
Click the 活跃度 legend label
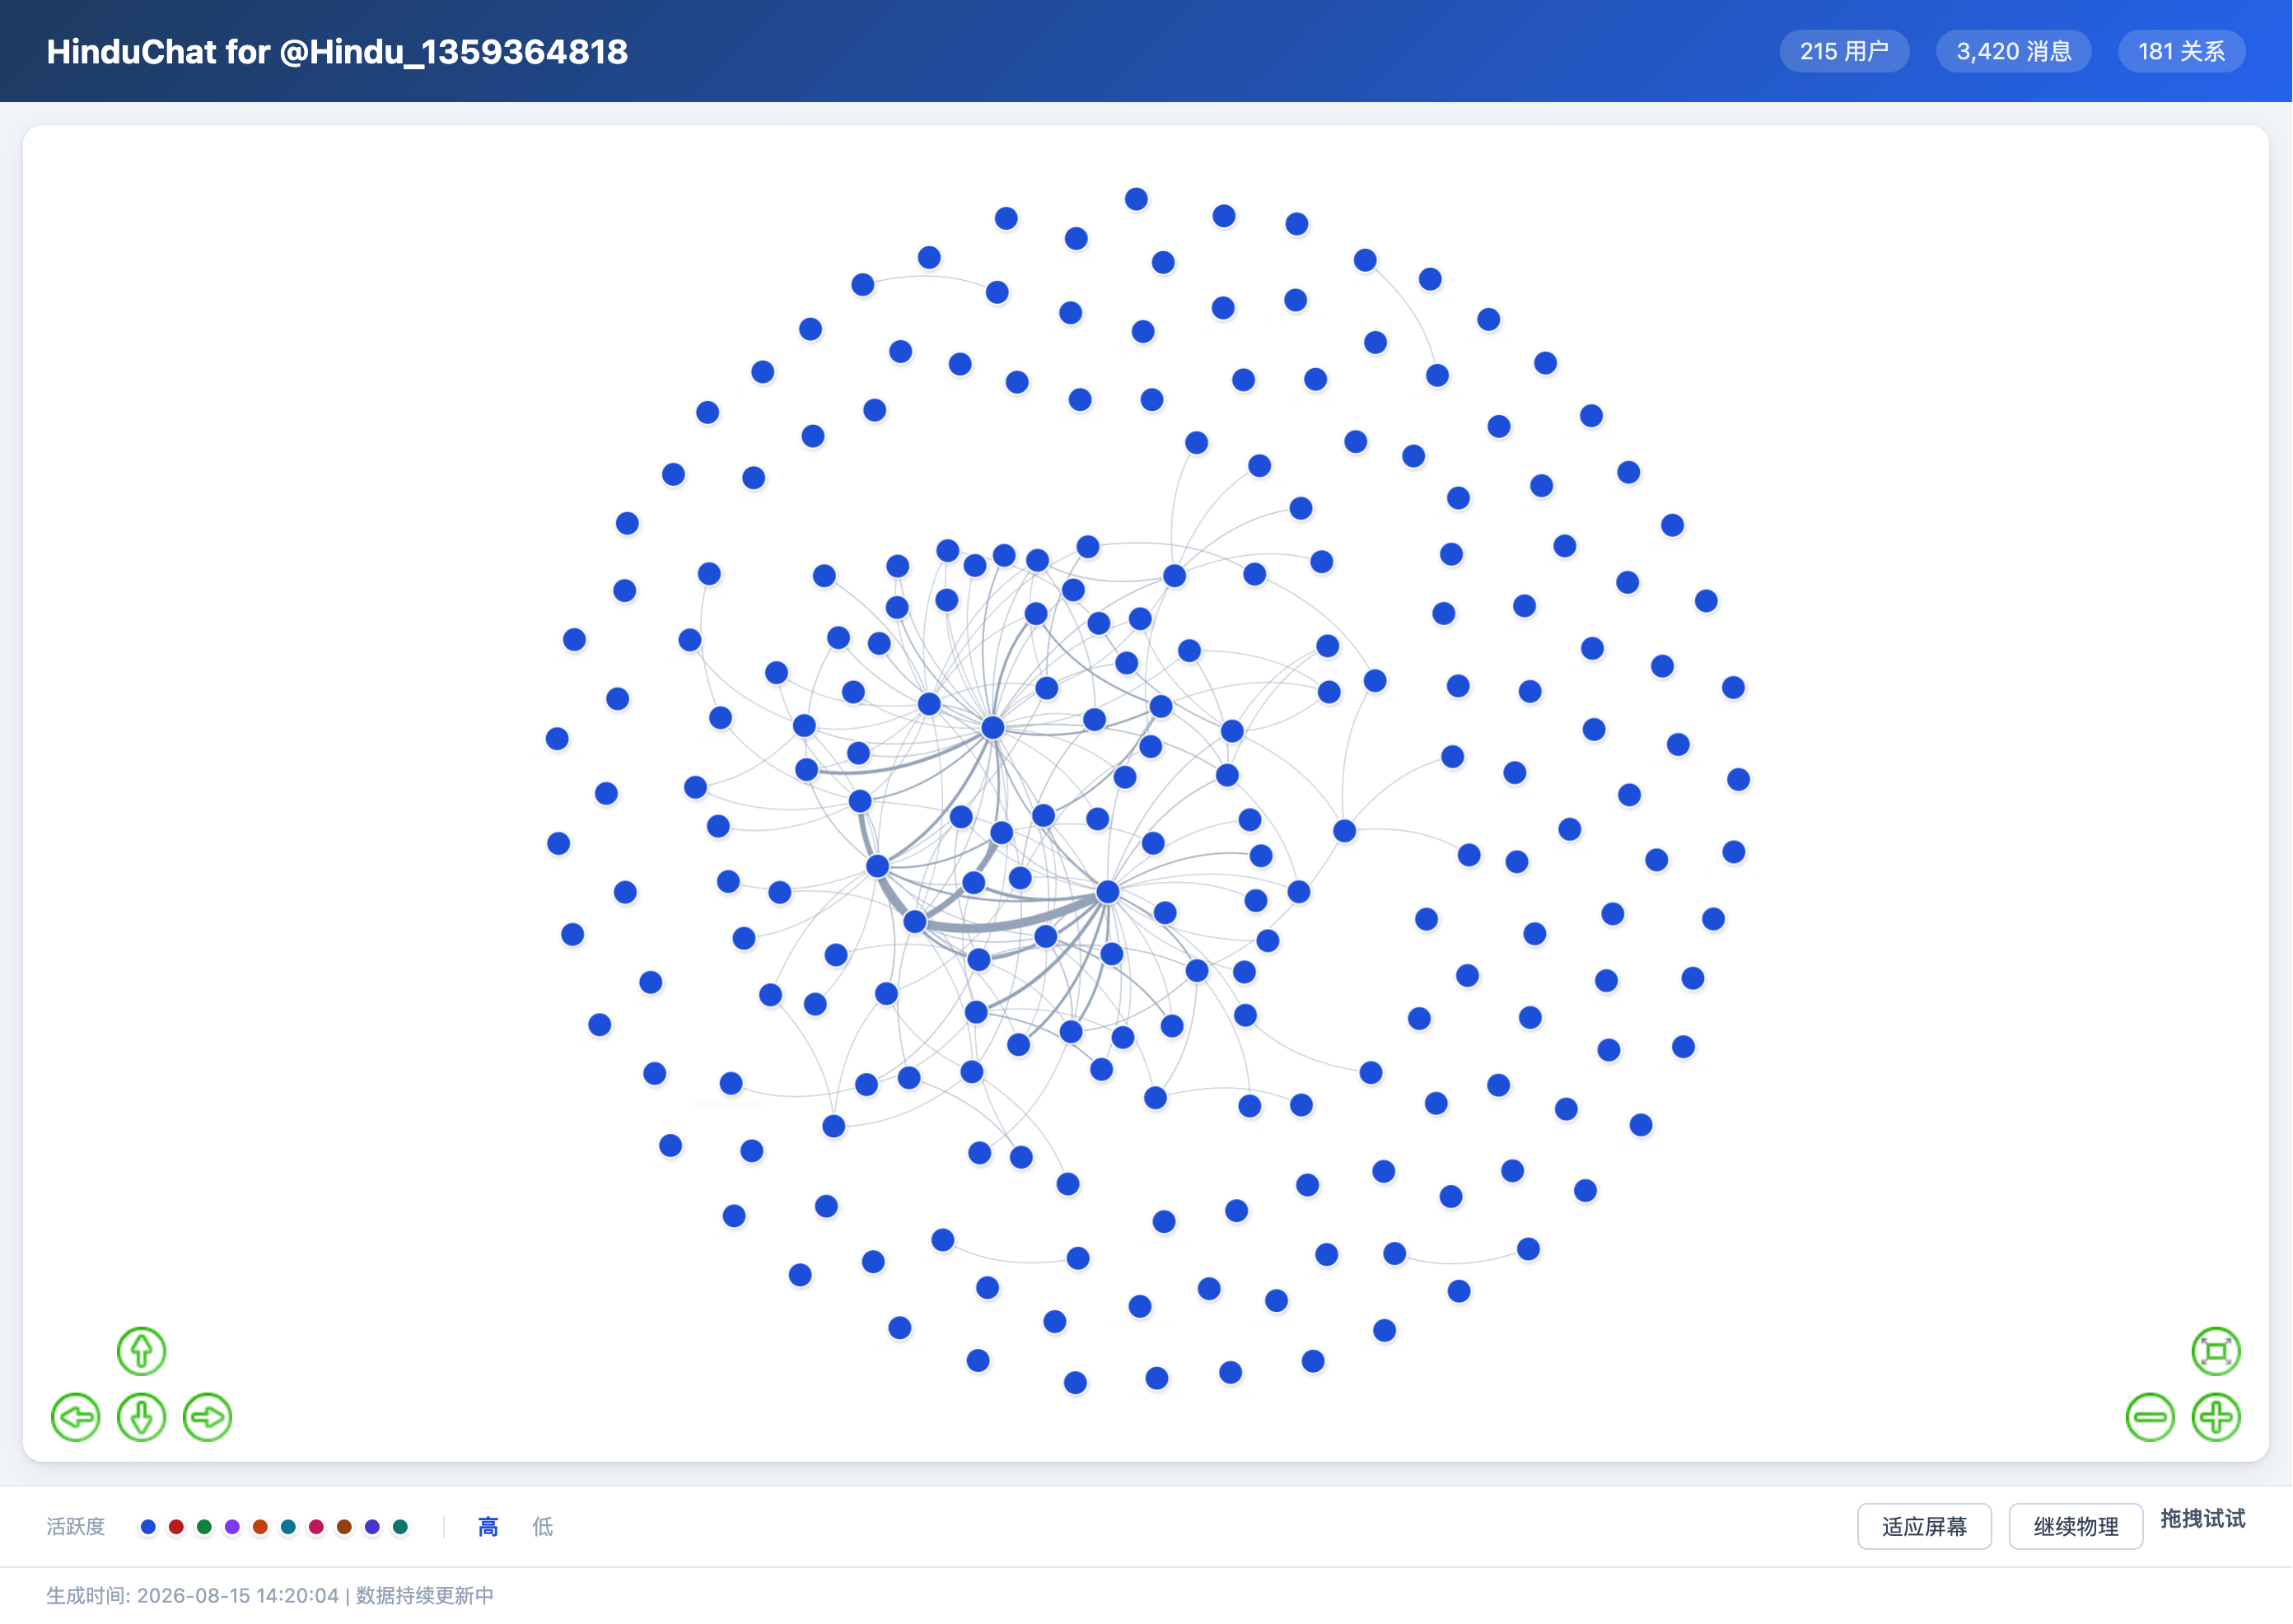pos(76,1526)
